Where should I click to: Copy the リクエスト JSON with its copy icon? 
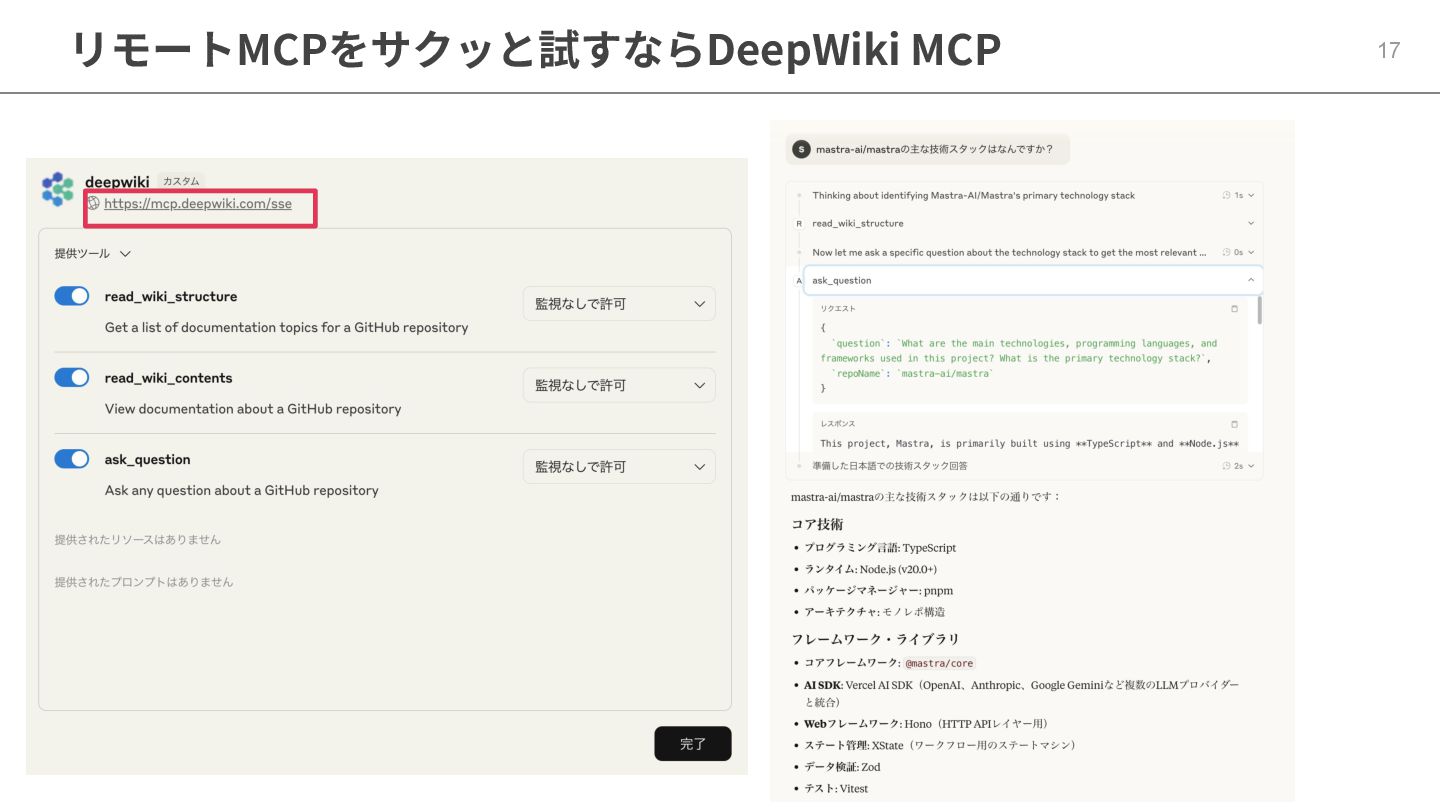pos(1234,309)
